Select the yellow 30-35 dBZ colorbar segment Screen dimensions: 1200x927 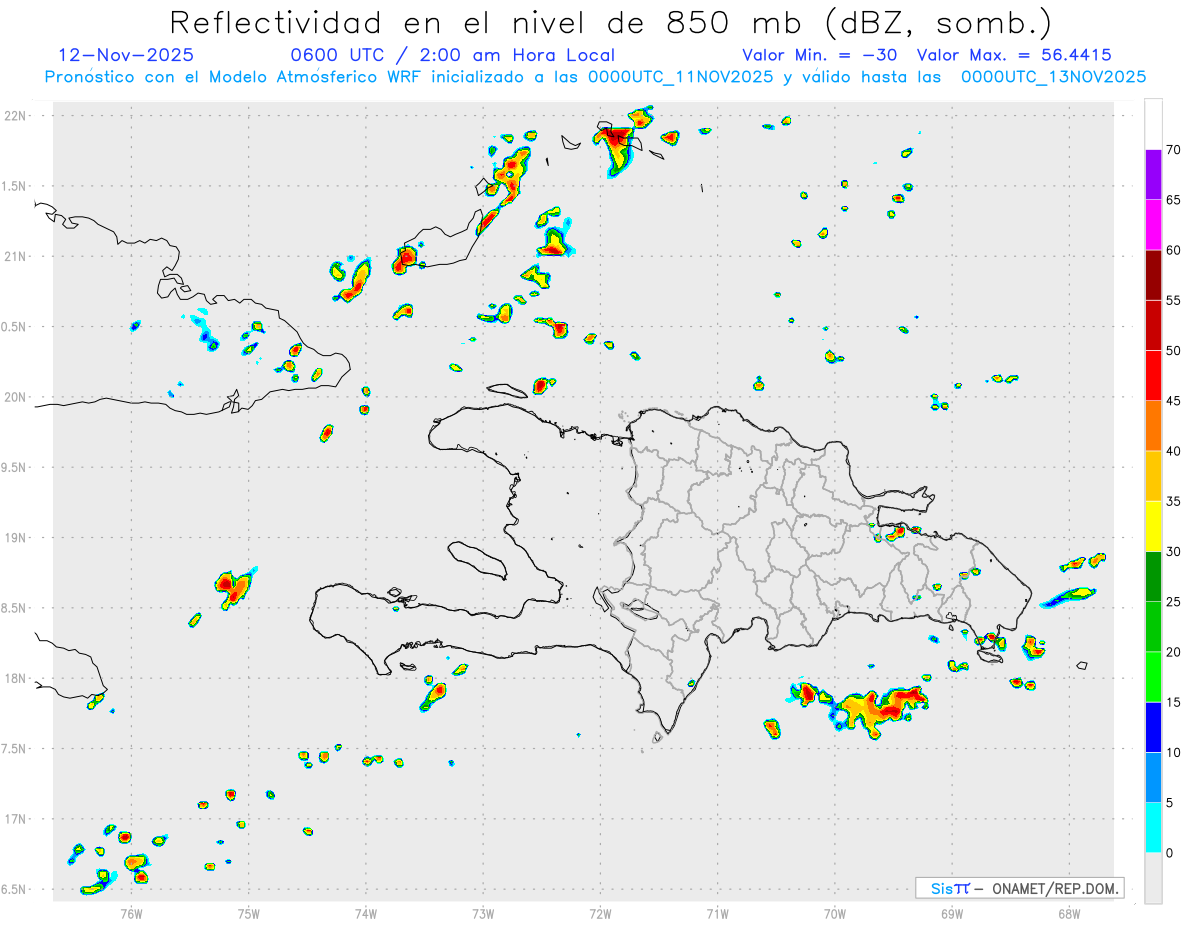pyautogui.click(x=1153, y=526)
